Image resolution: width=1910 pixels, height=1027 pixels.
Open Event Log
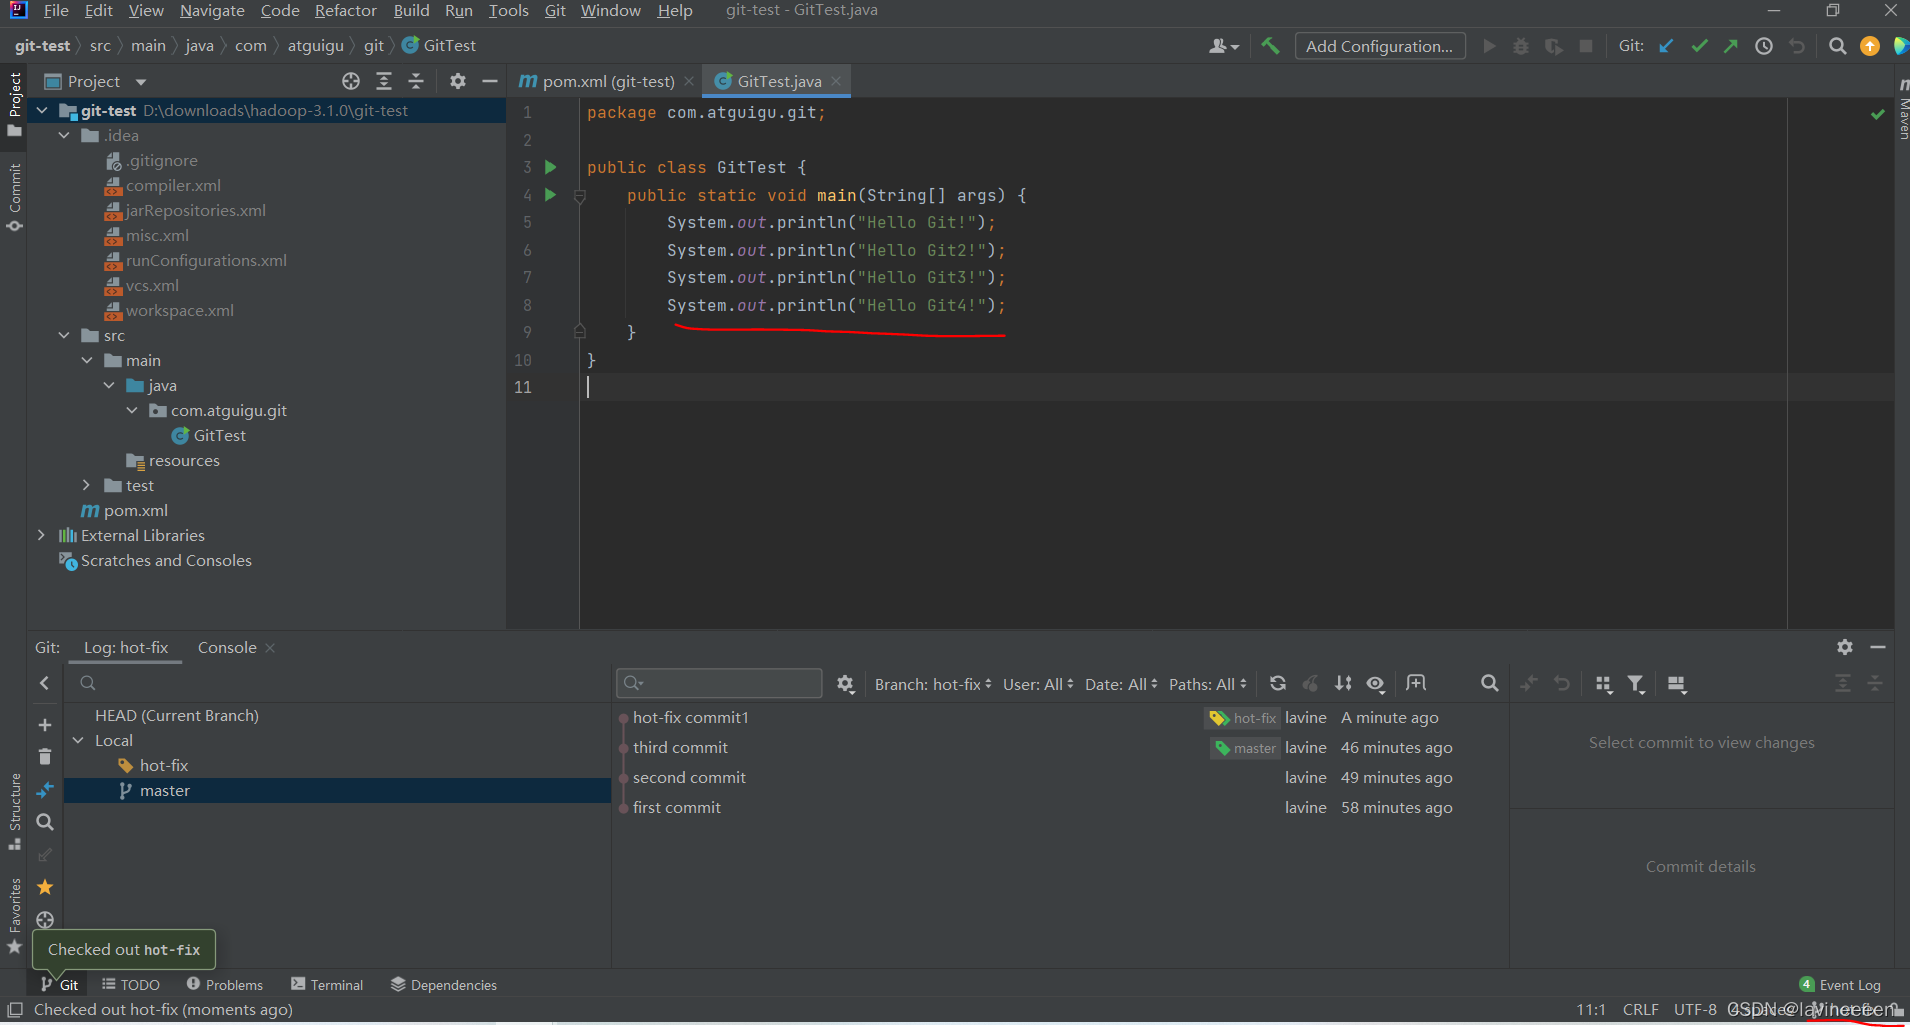point(1840,985)
